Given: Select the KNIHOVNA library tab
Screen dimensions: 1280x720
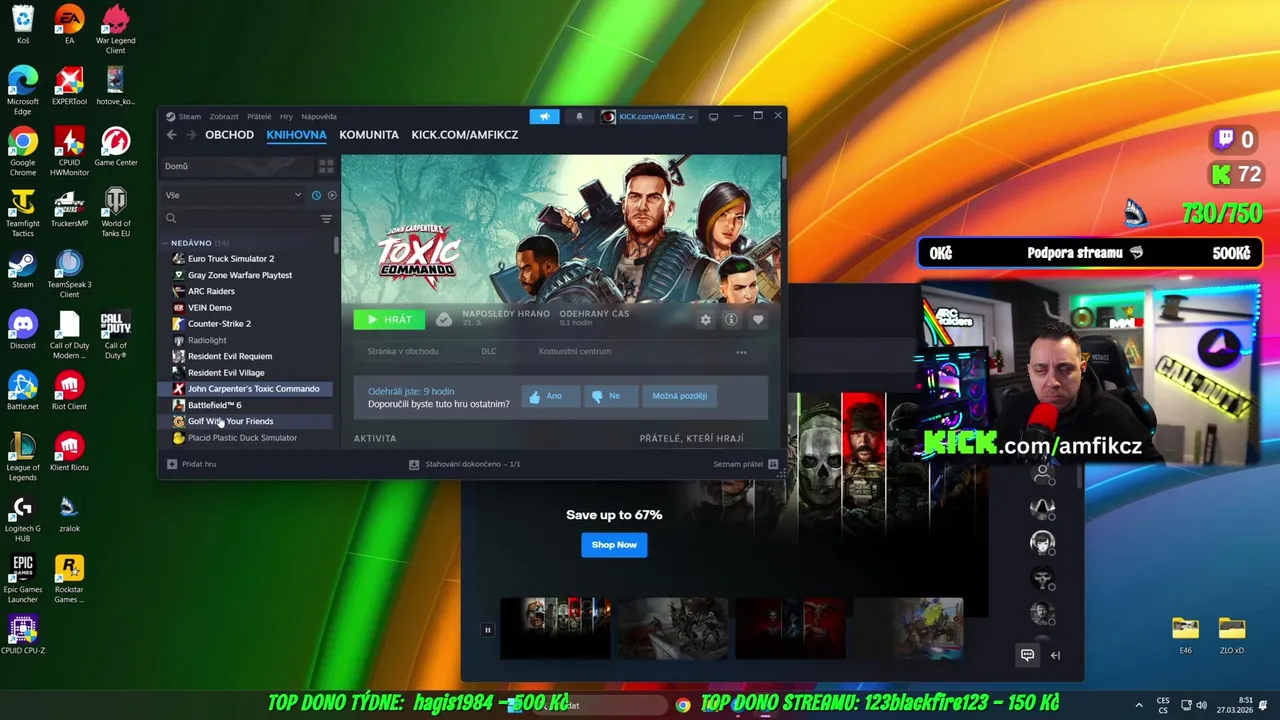Looking at the screenshot, I should coord(296,135).
